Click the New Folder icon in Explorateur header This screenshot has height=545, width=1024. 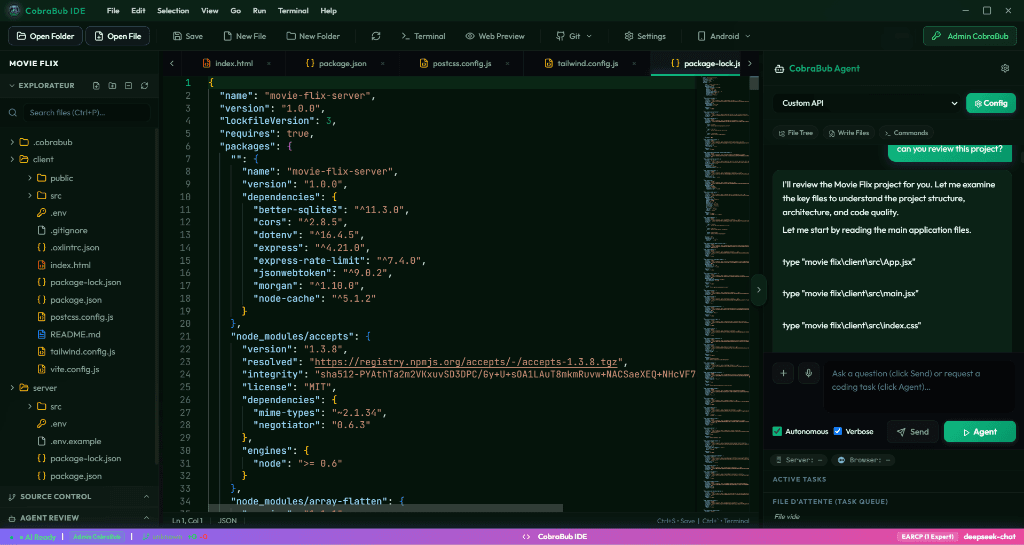tap(112, 86)
